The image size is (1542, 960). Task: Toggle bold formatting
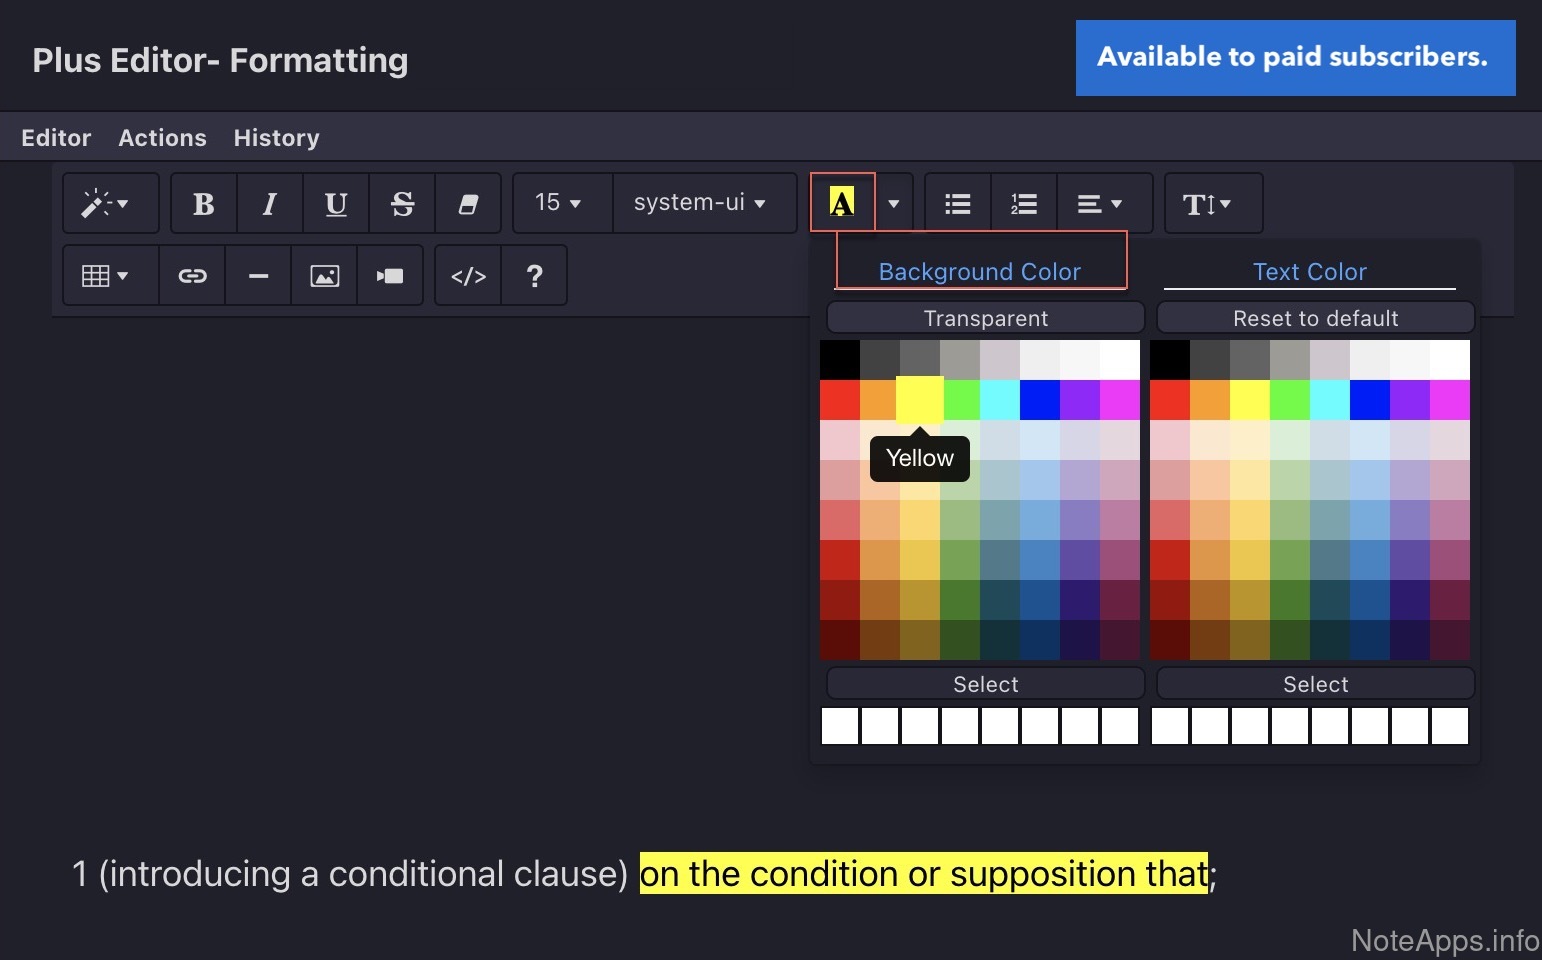(204, 204)
